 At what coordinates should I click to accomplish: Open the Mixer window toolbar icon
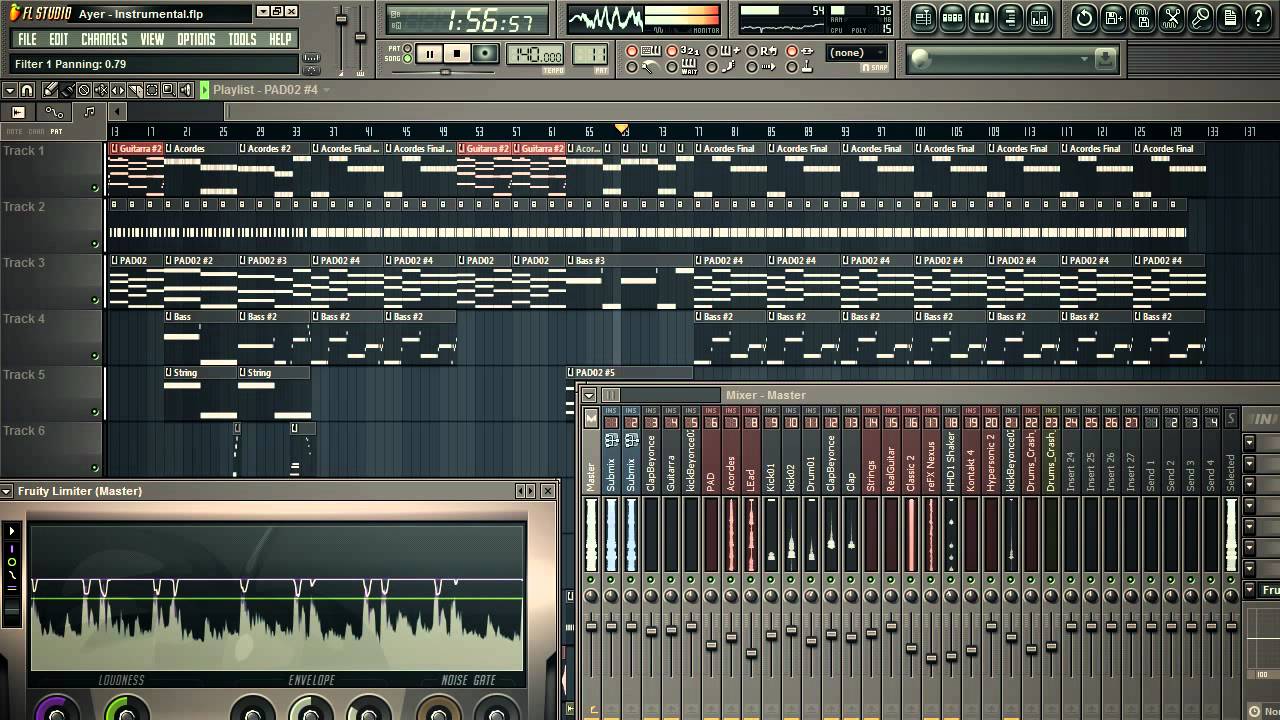click(1039, 17)
